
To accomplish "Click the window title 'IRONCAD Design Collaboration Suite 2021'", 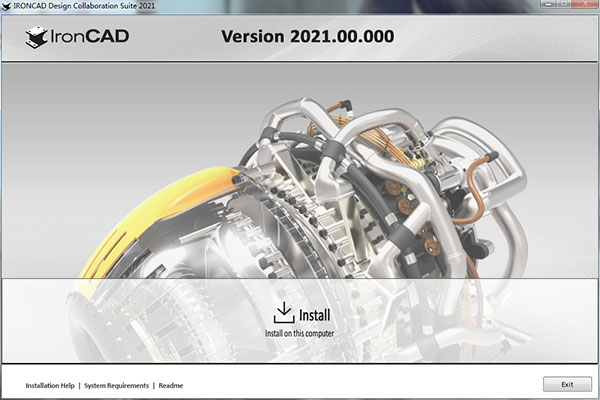I will click(84, 6).
